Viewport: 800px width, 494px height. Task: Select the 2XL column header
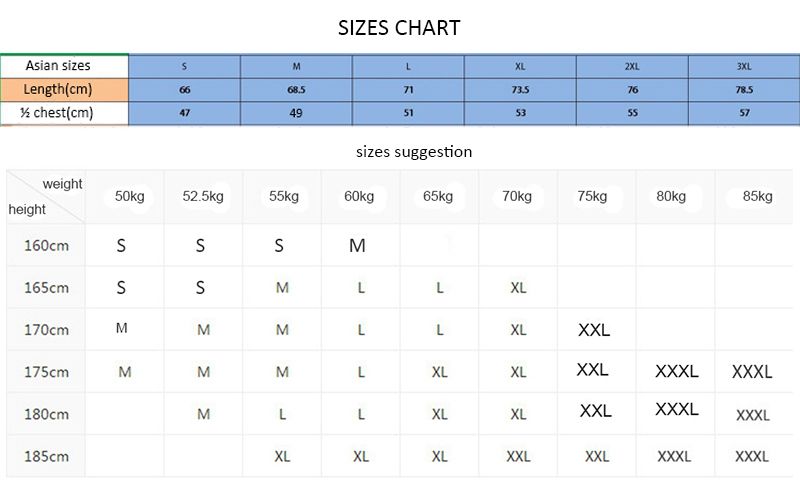coord(632,66)
